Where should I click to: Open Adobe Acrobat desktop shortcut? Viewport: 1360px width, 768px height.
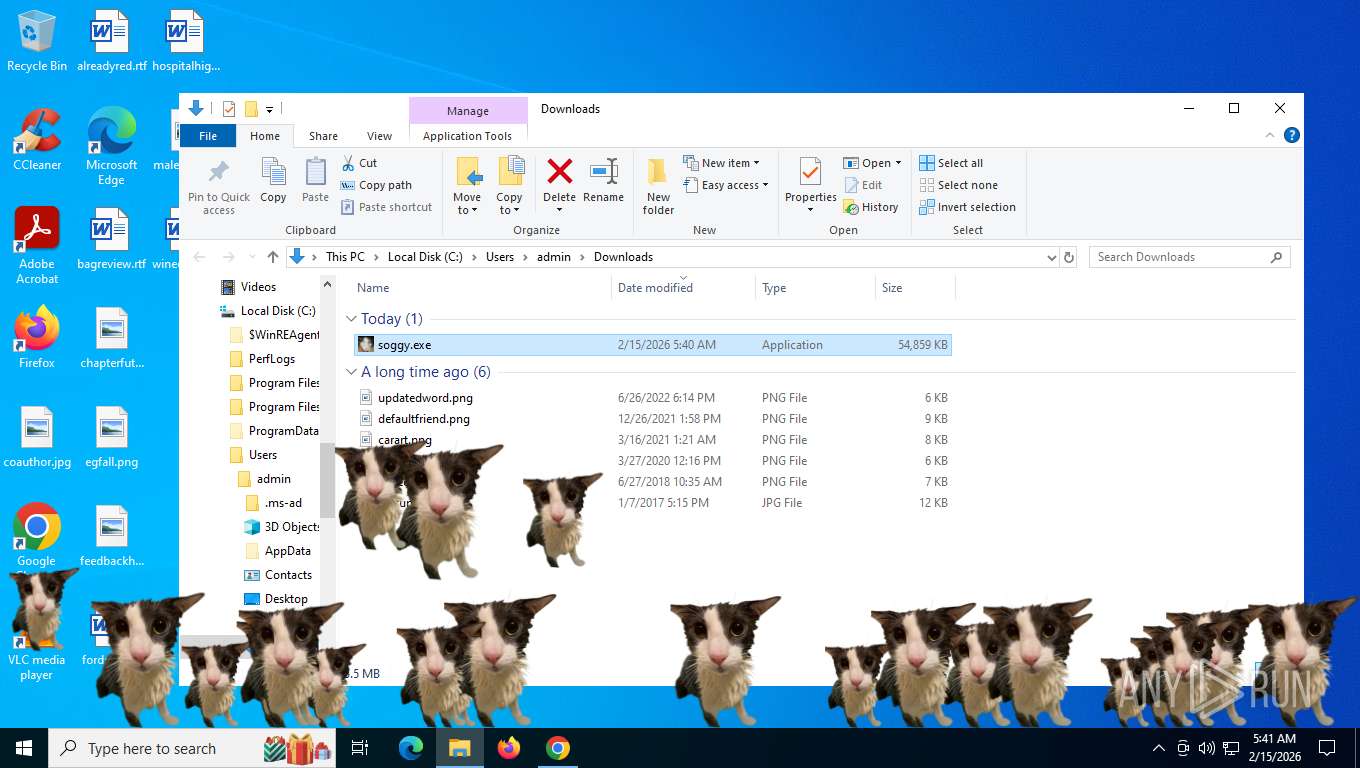37,246
